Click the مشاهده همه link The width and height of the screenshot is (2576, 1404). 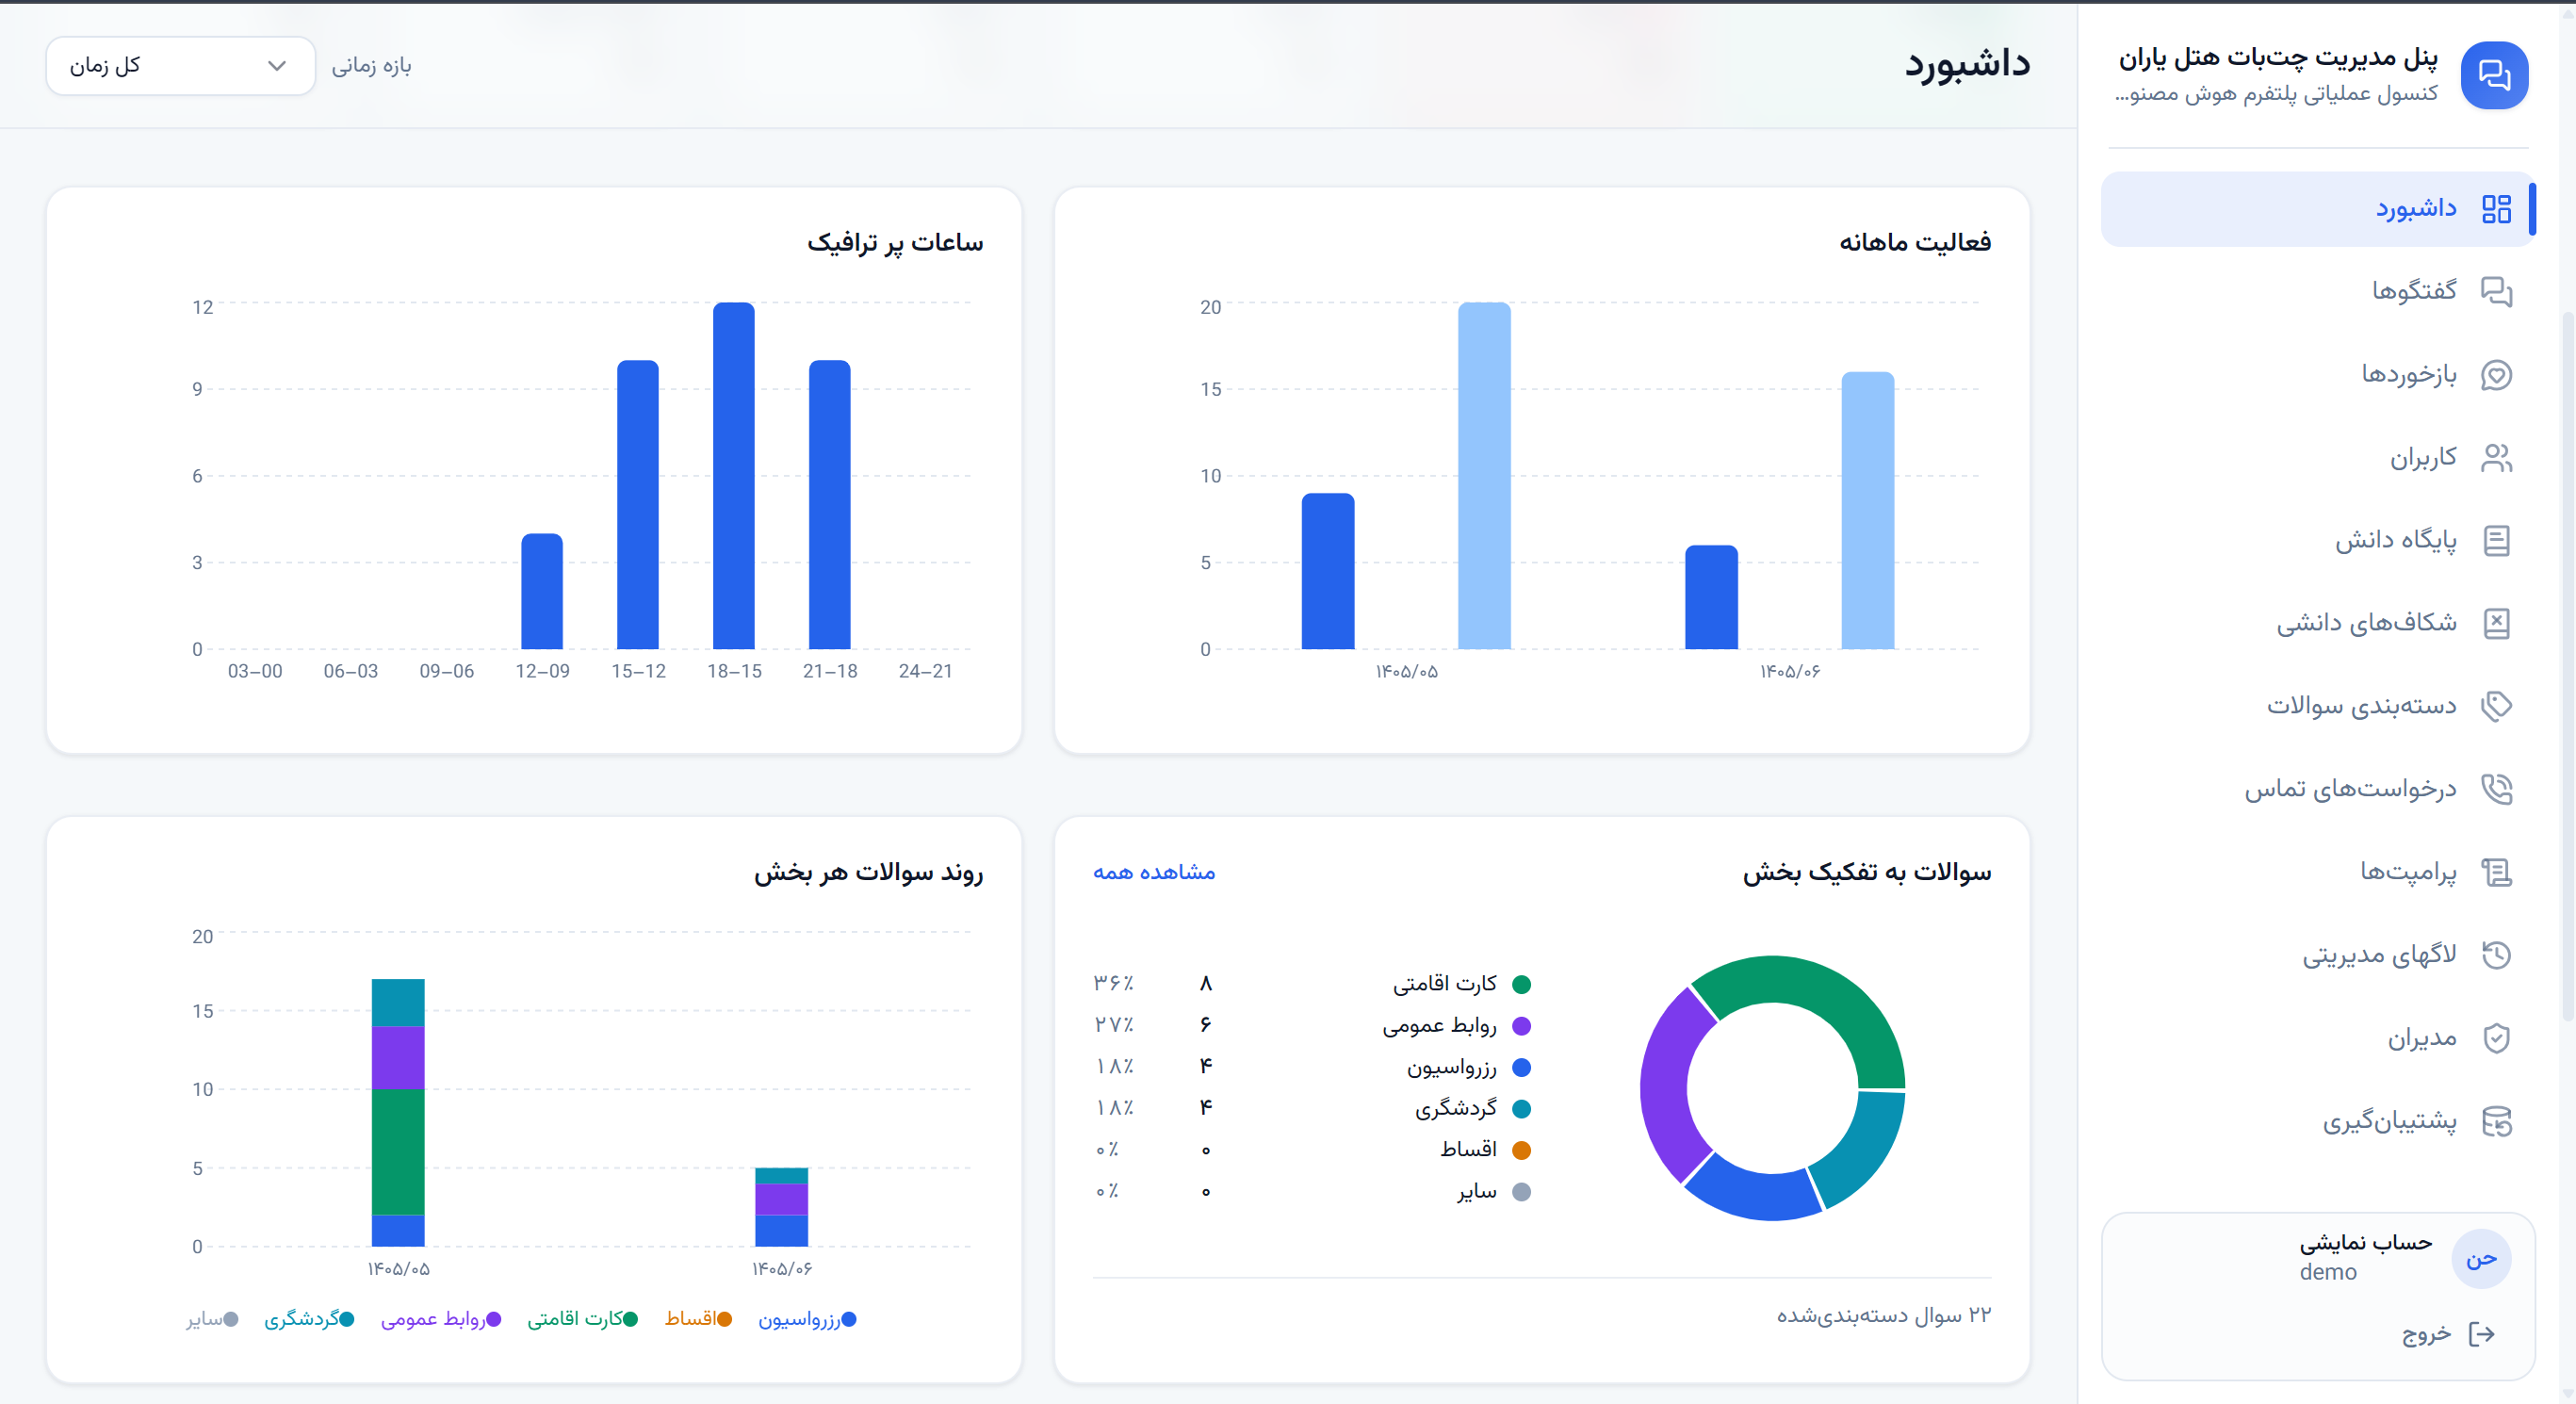pos(1154,872)
